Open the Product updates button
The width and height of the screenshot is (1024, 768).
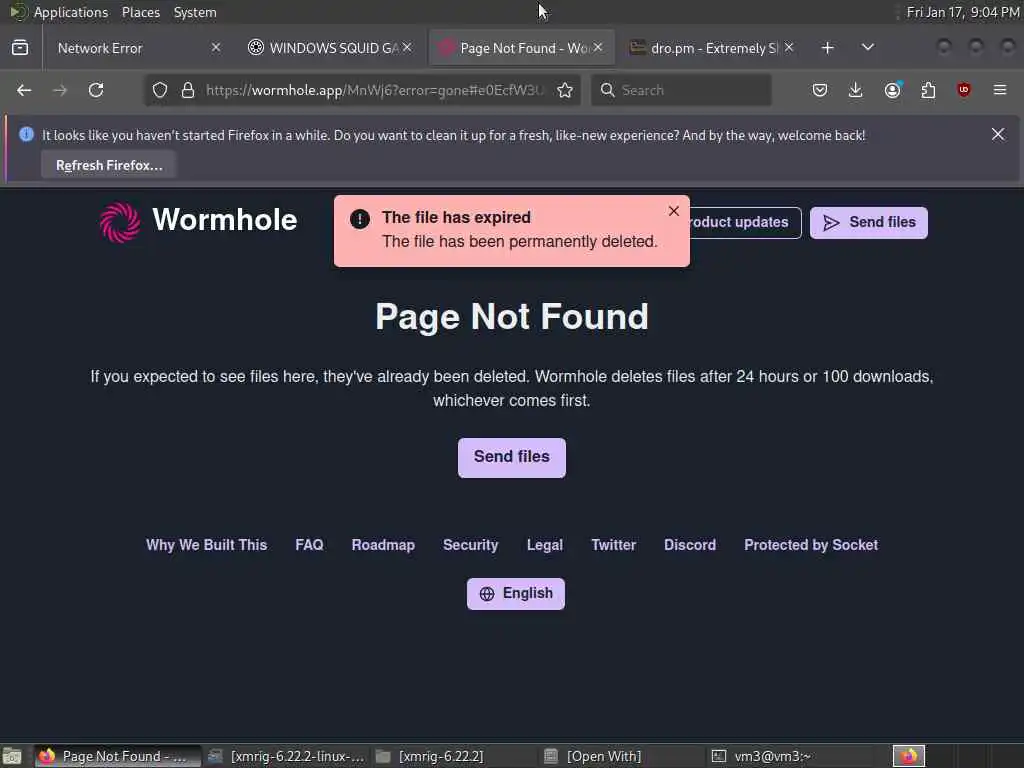(x=744, y=223)
